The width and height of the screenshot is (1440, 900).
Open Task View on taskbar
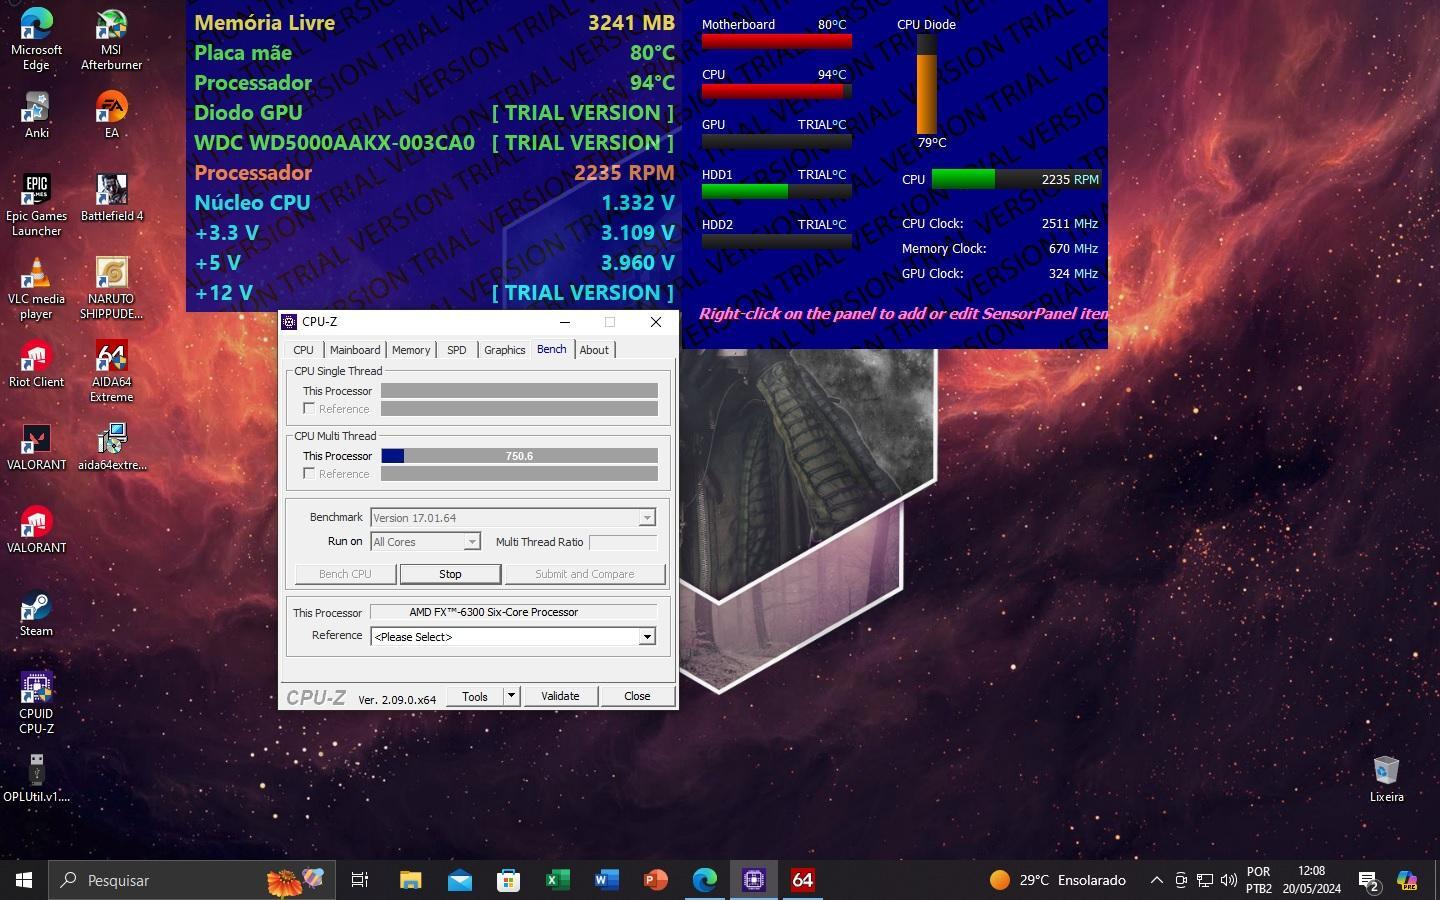click(x=360, y=880)
